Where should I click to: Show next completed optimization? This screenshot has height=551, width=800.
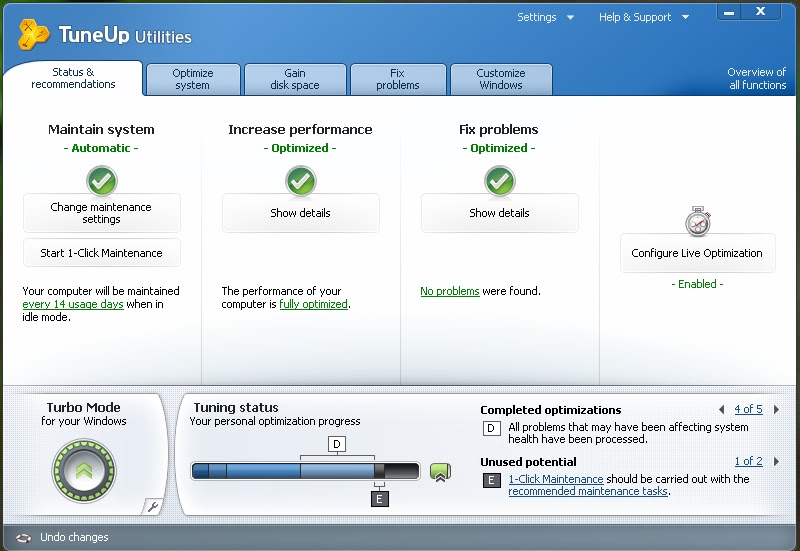coord(777,409)
